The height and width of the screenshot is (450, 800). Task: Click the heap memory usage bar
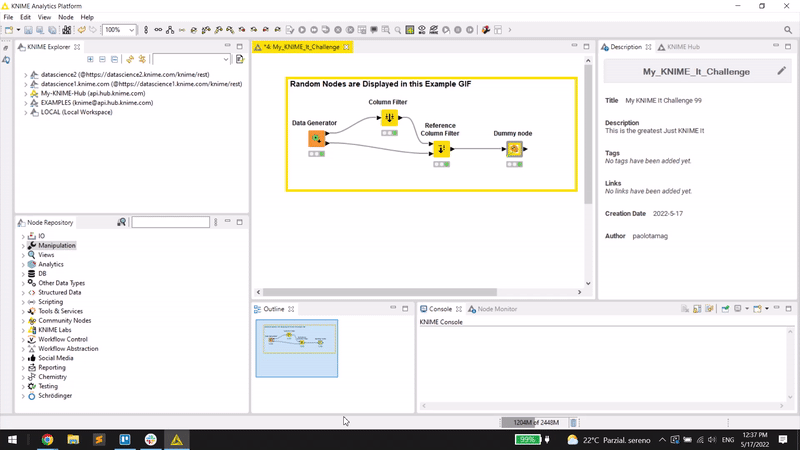tap(535, 422)
